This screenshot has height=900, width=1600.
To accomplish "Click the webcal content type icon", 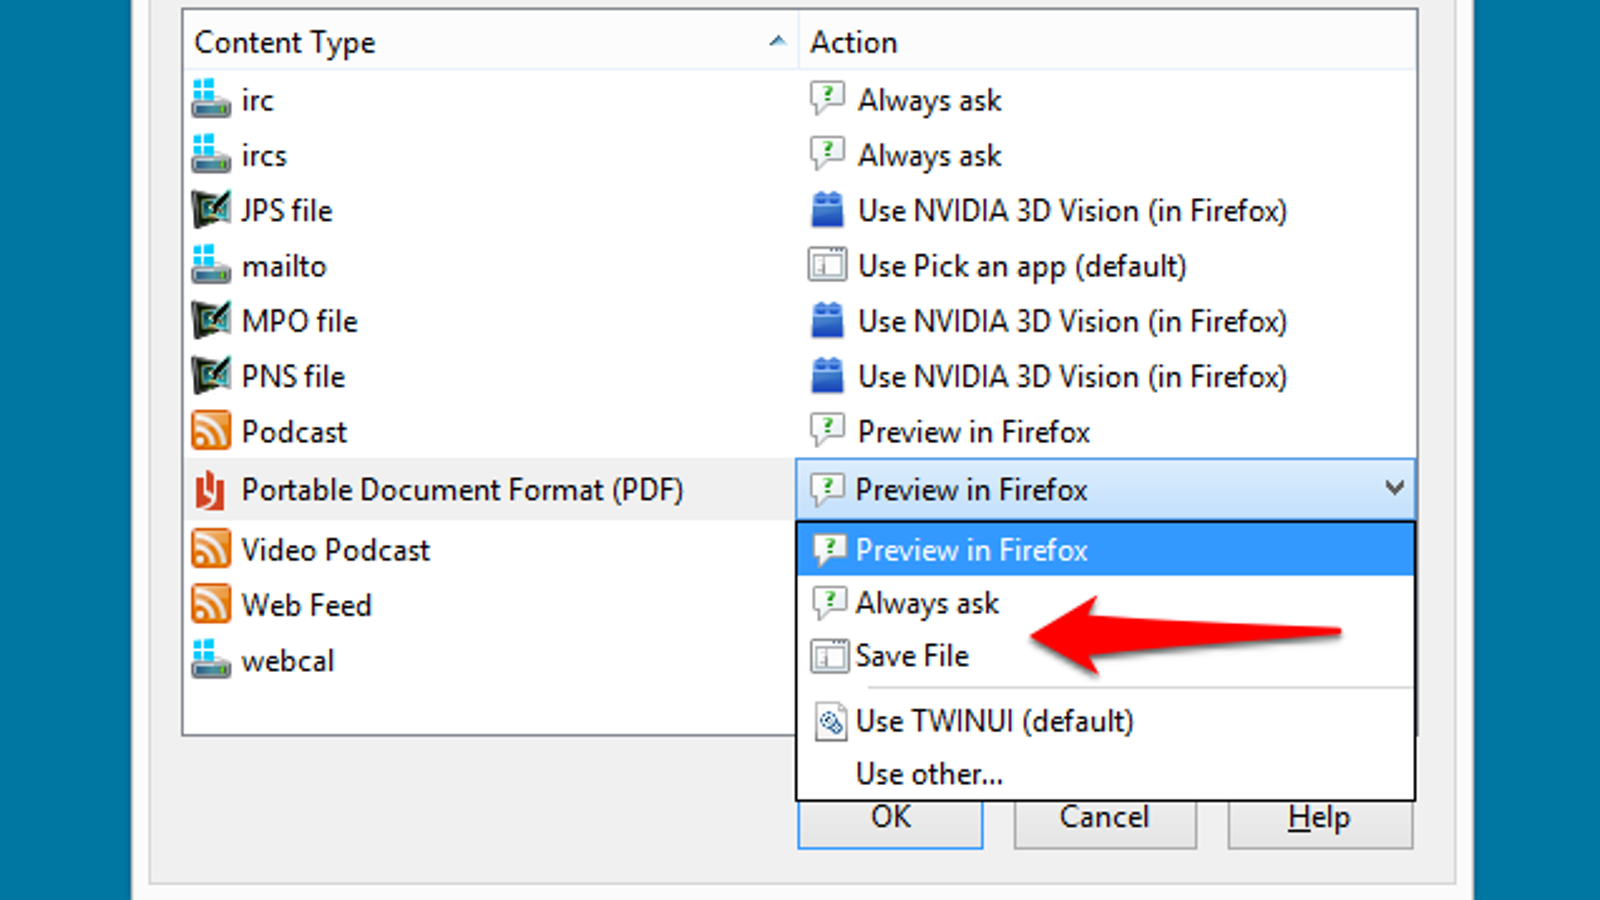I will pyautogui.click(x=211, y=659).
